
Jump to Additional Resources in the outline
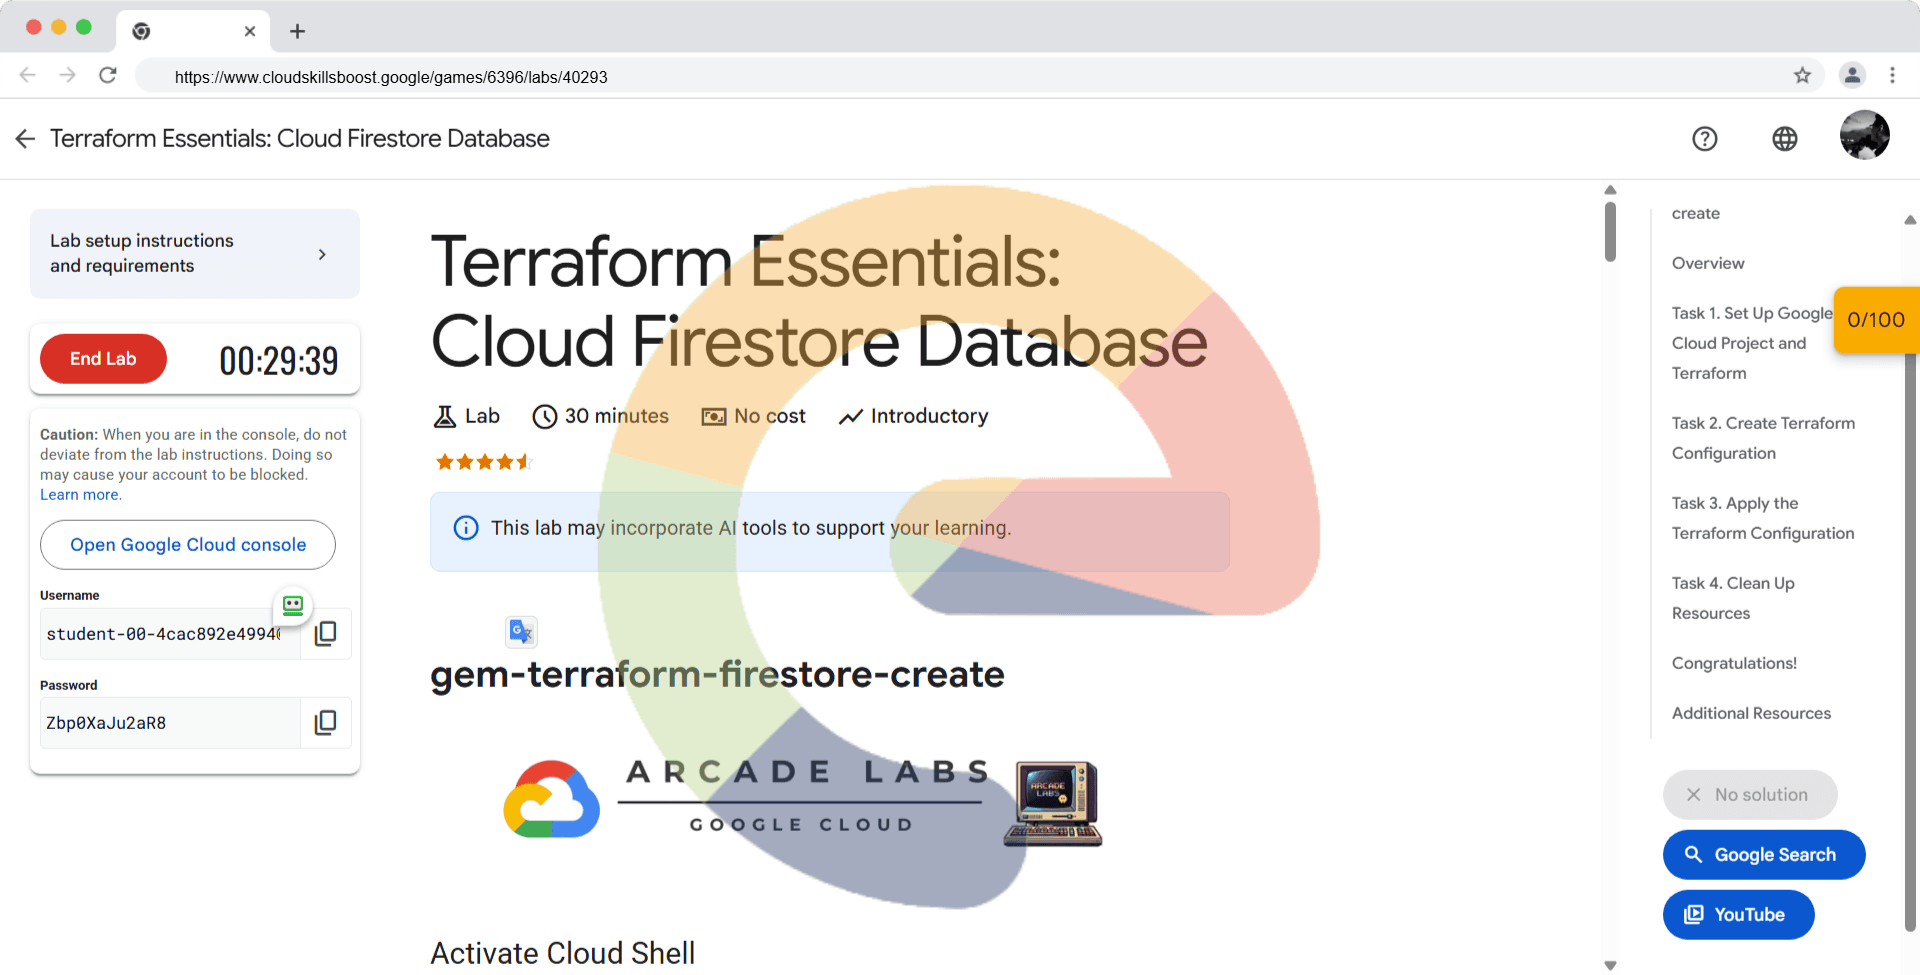[1751, 713]
